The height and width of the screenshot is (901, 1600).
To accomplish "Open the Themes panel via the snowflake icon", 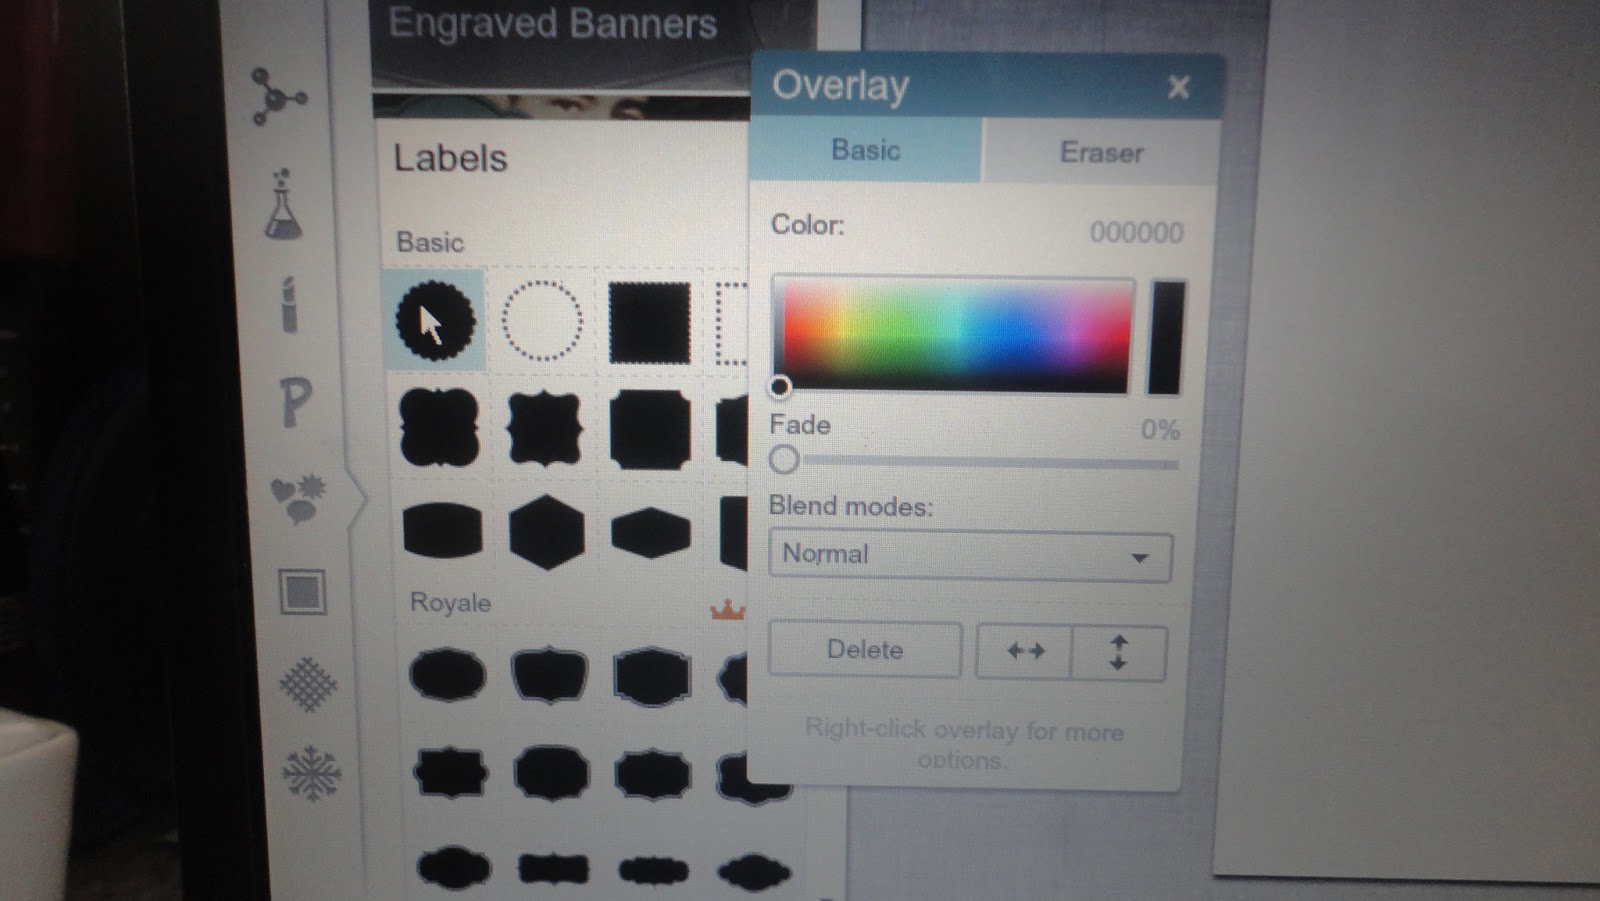I will coord(313,773).
